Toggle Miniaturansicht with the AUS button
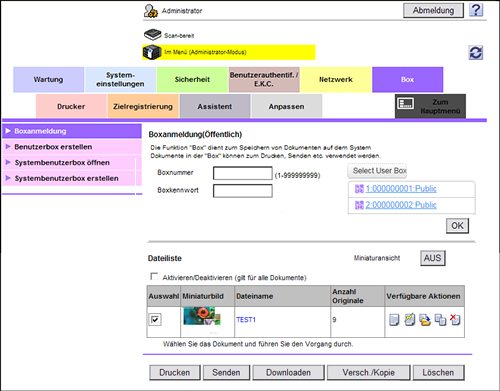Viewport: 500px width, 391px height. pos(432,258)
